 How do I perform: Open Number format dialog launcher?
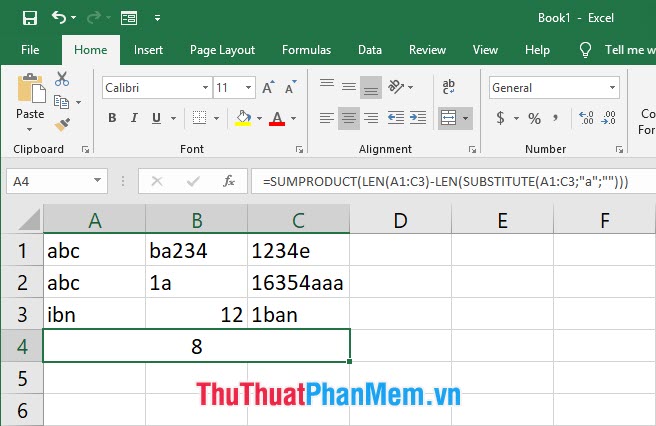coord(619,149)
